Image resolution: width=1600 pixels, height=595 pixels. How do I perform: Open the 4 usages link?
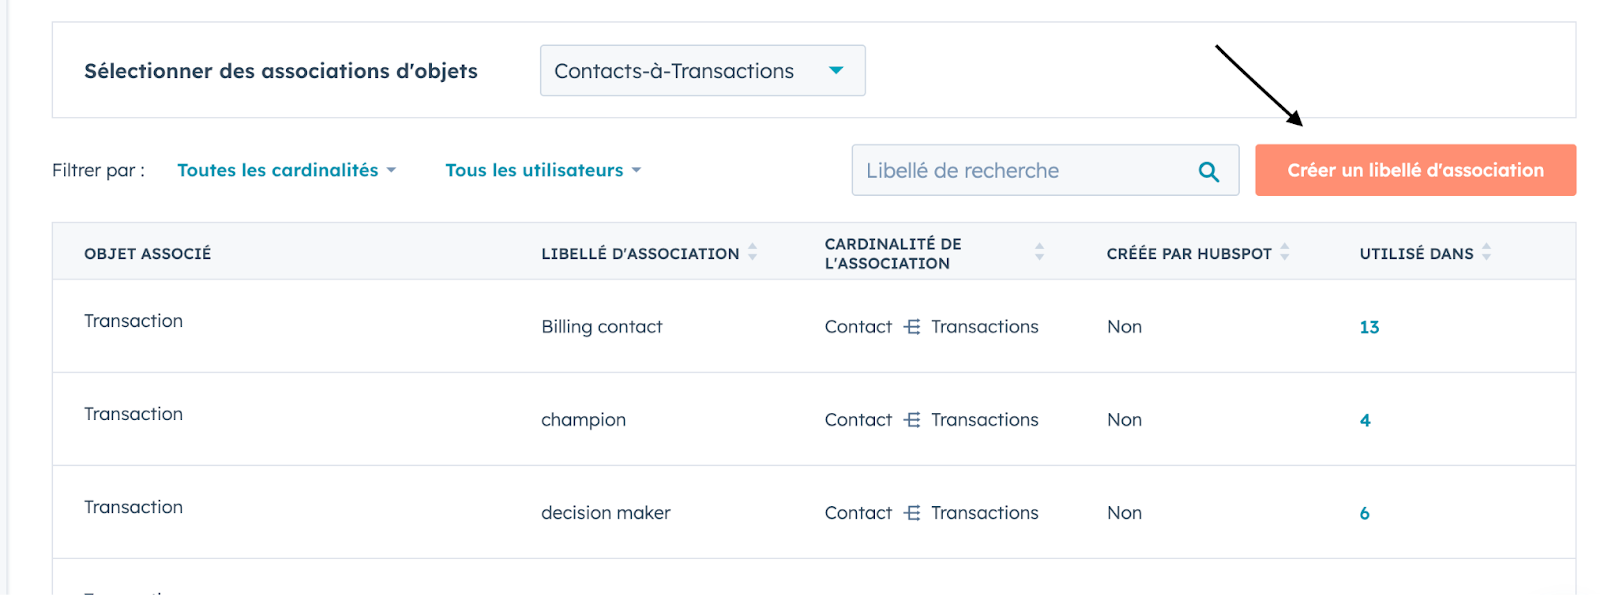pos(1365,420)
